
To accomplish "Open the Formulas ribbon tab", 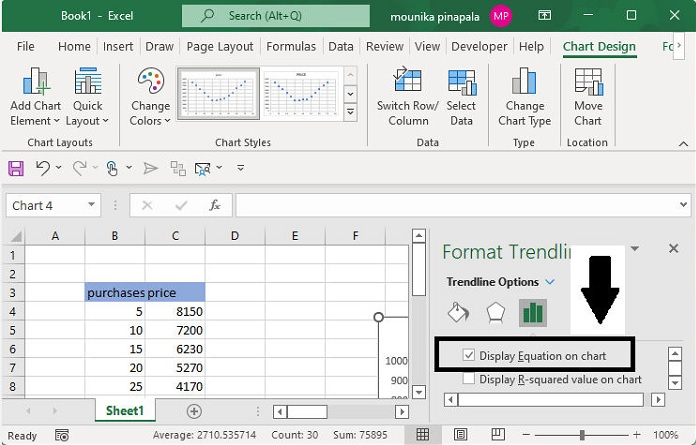I will coord(291,46).
